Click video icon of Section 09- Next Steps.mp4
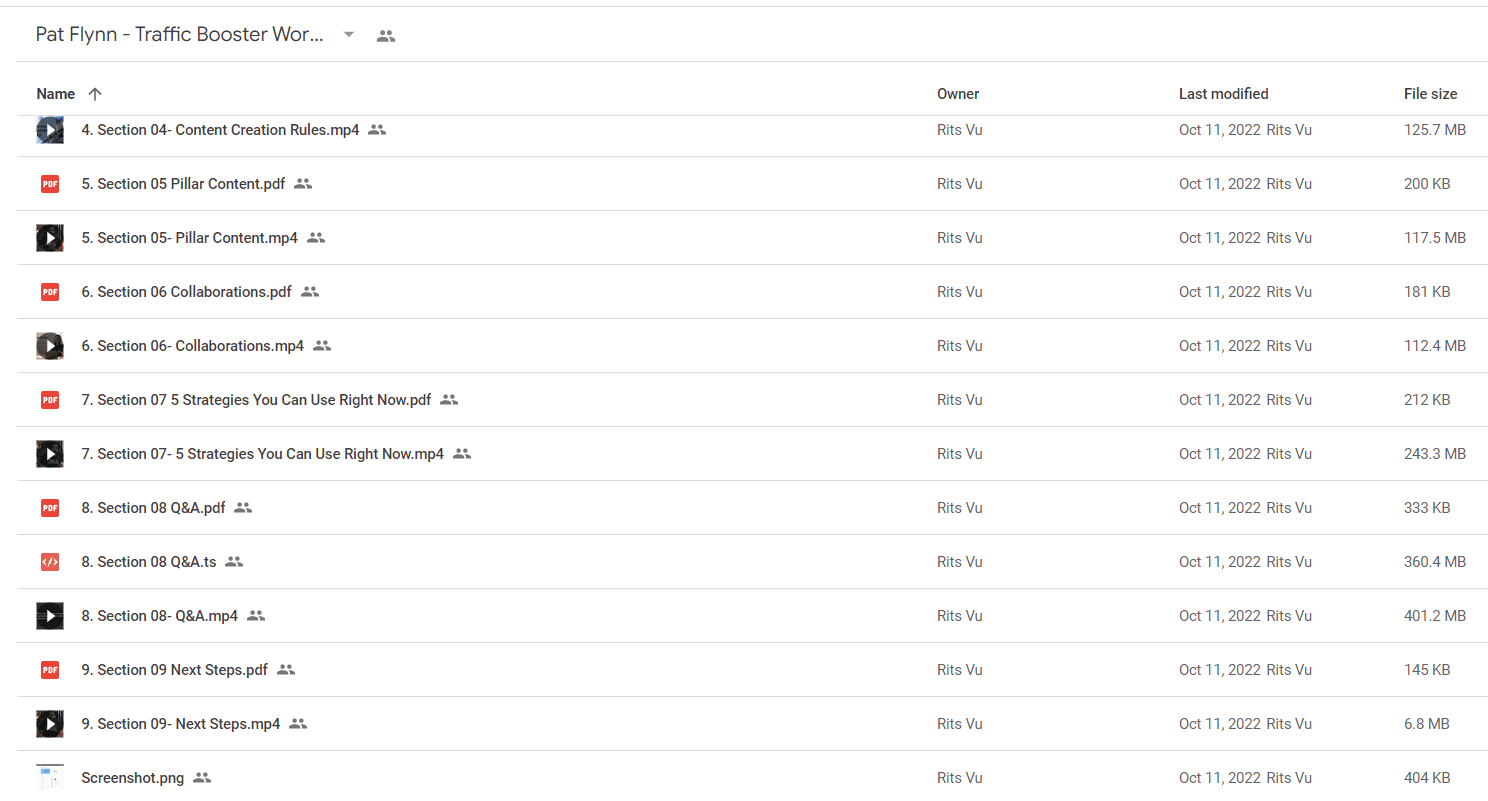 (x=50, y=724)
